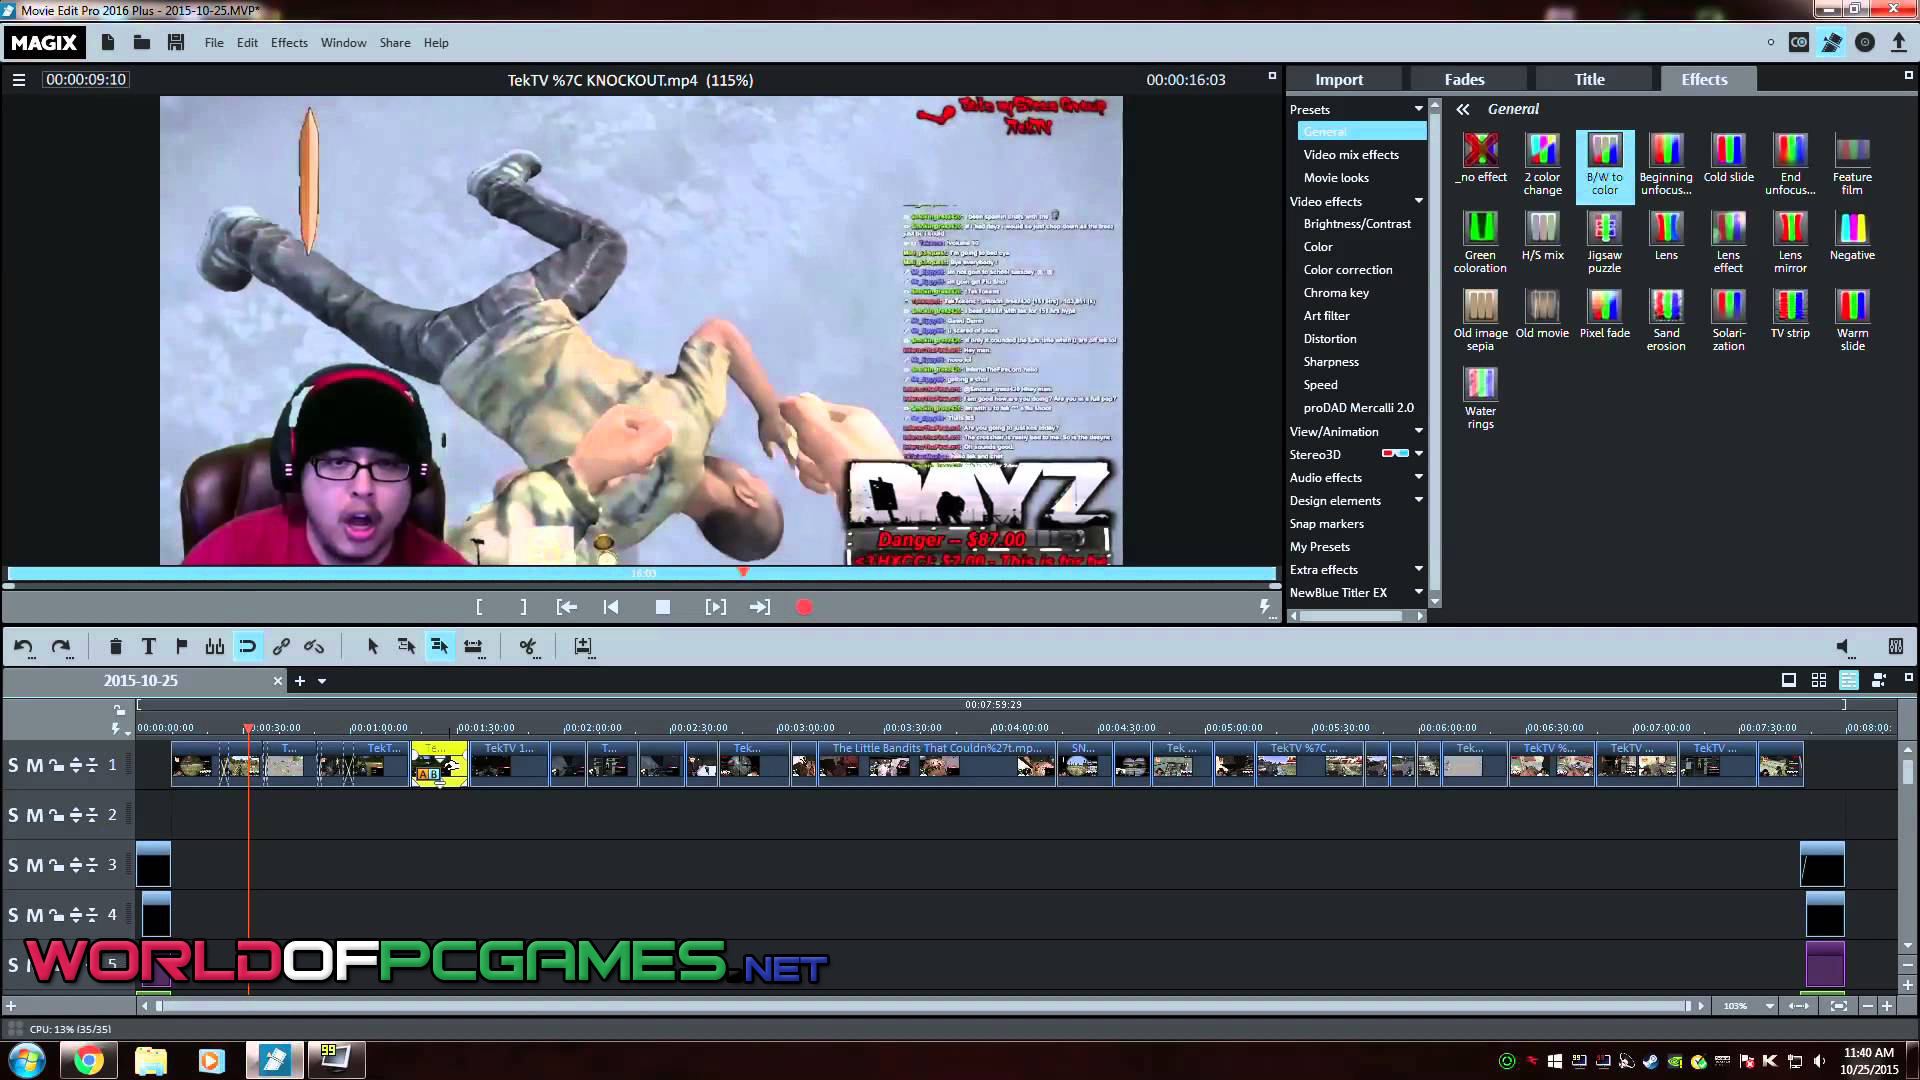Select Movie looks preset category
The height and width of the screenshot is (1080, 1920).
click(1336, 178)
